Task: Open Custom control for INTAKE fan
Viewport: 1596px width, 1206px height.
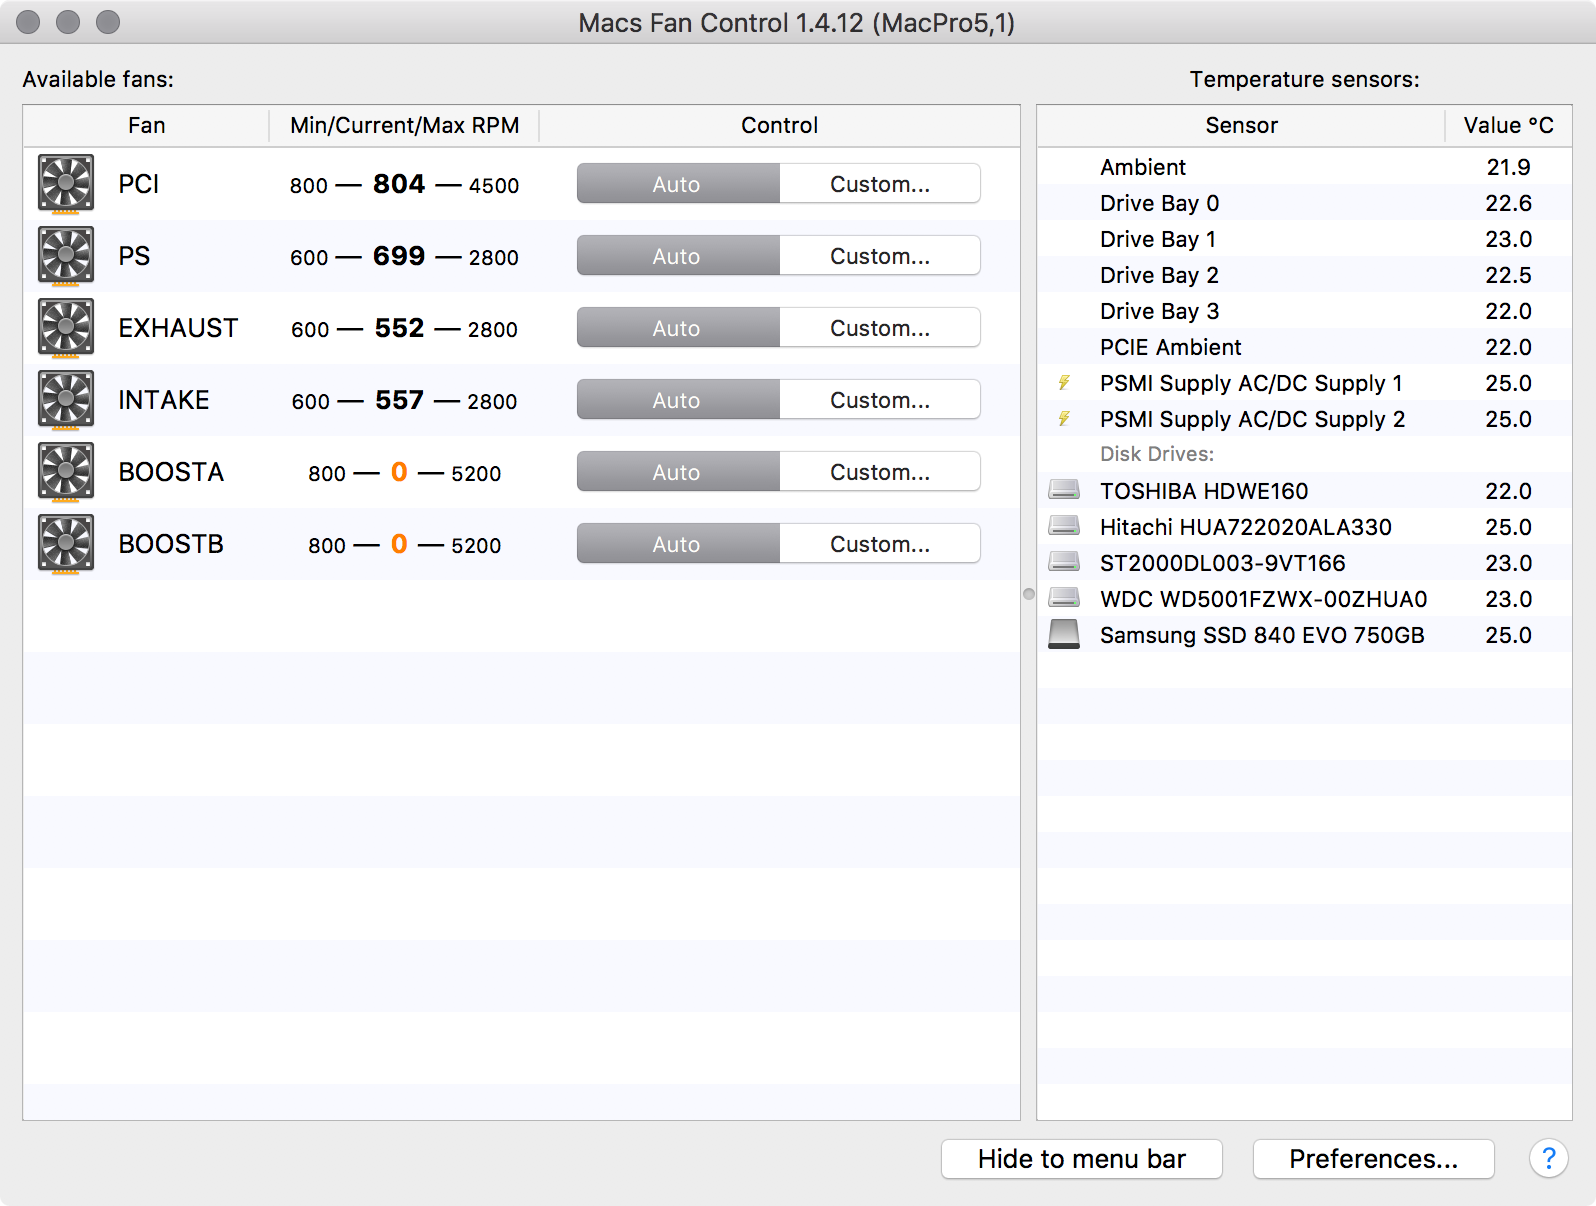Action: click(x=880, y=400)
